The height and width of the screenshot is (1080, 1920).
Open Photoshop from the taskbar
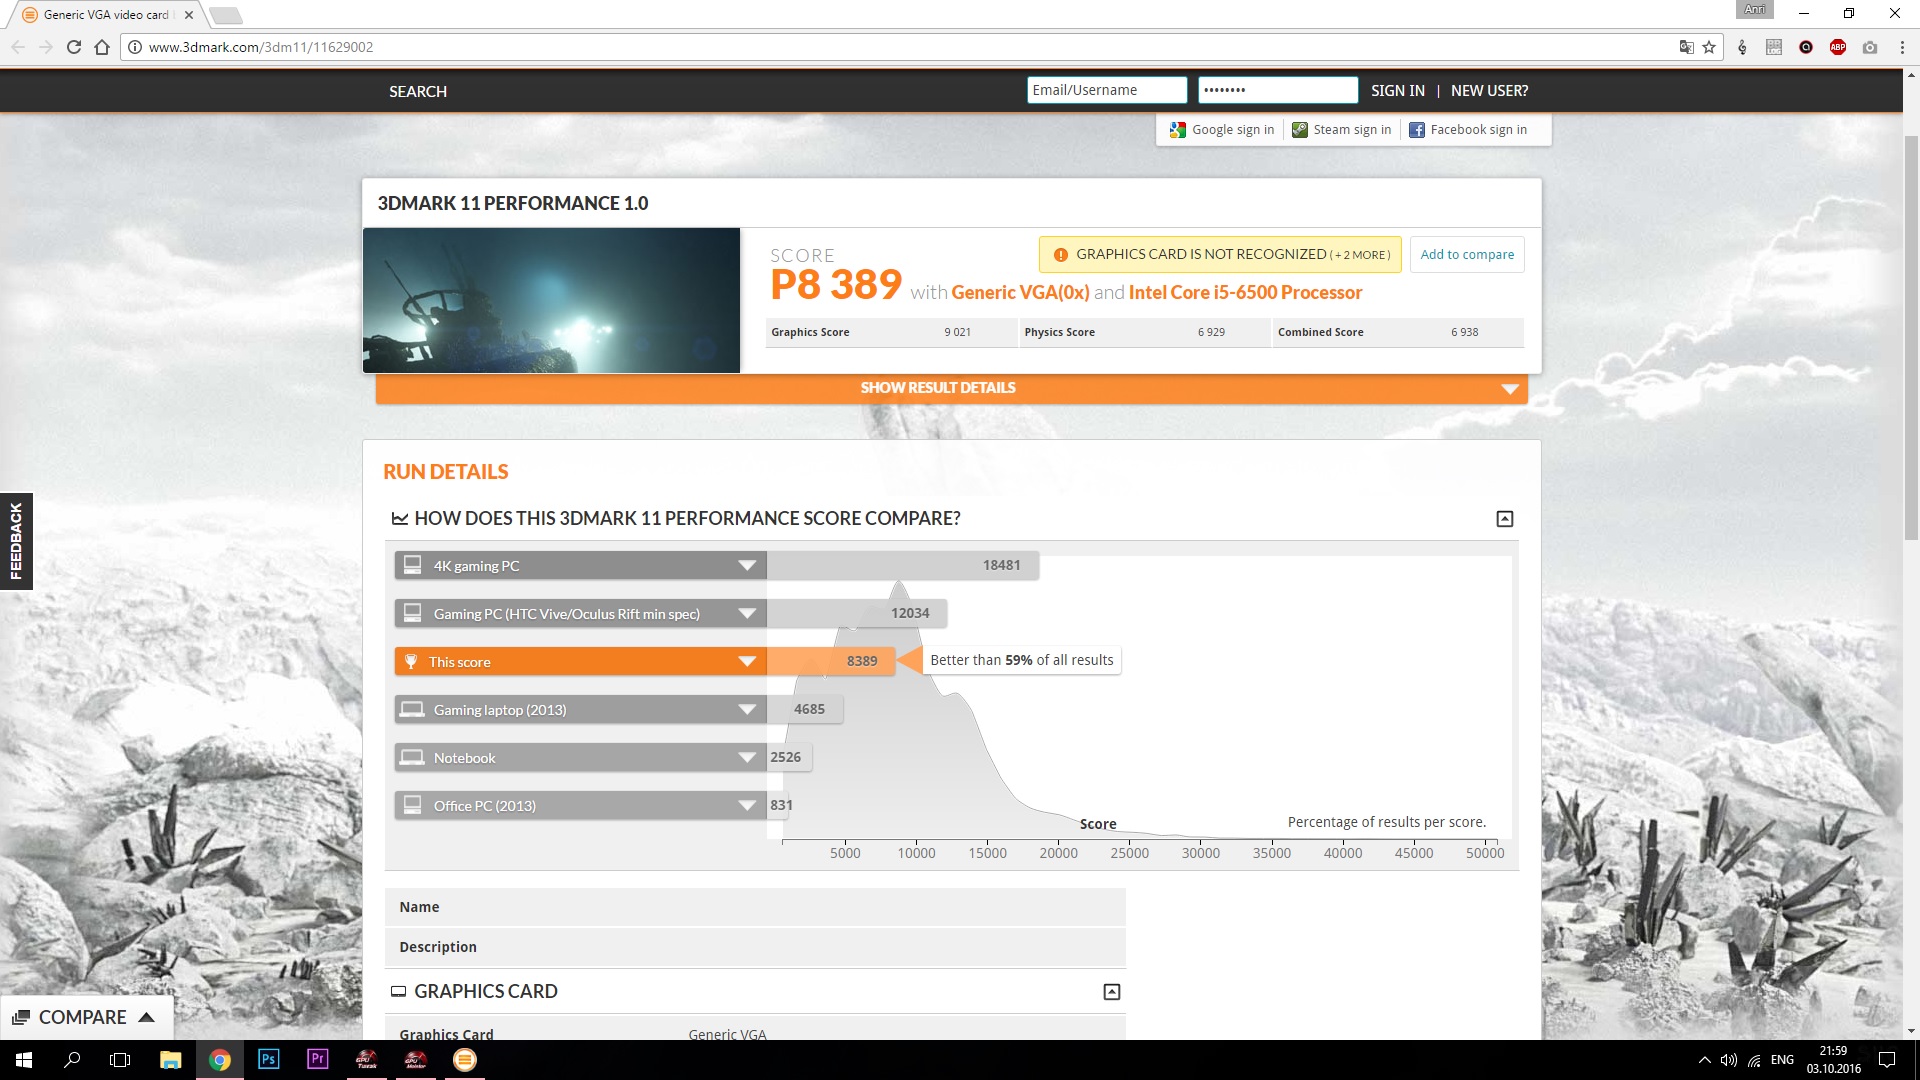pyautogui.click(x=268, y=1059)
